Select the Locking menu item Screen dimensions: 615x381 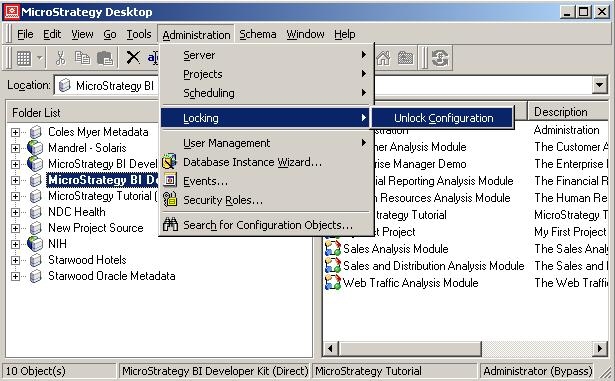(265, 118)
